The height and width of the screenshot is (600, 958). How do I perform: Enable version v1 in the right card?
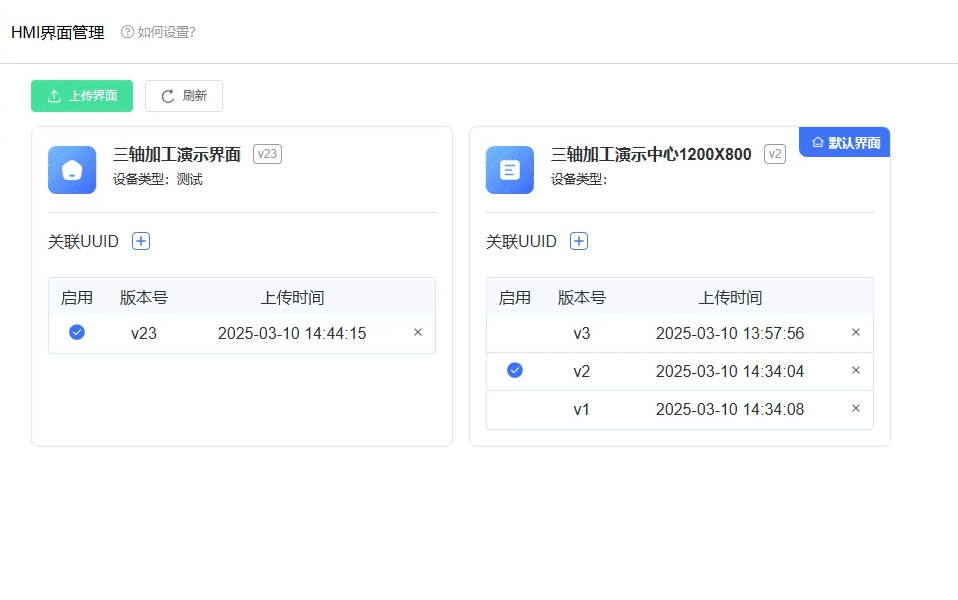(515, 409)
